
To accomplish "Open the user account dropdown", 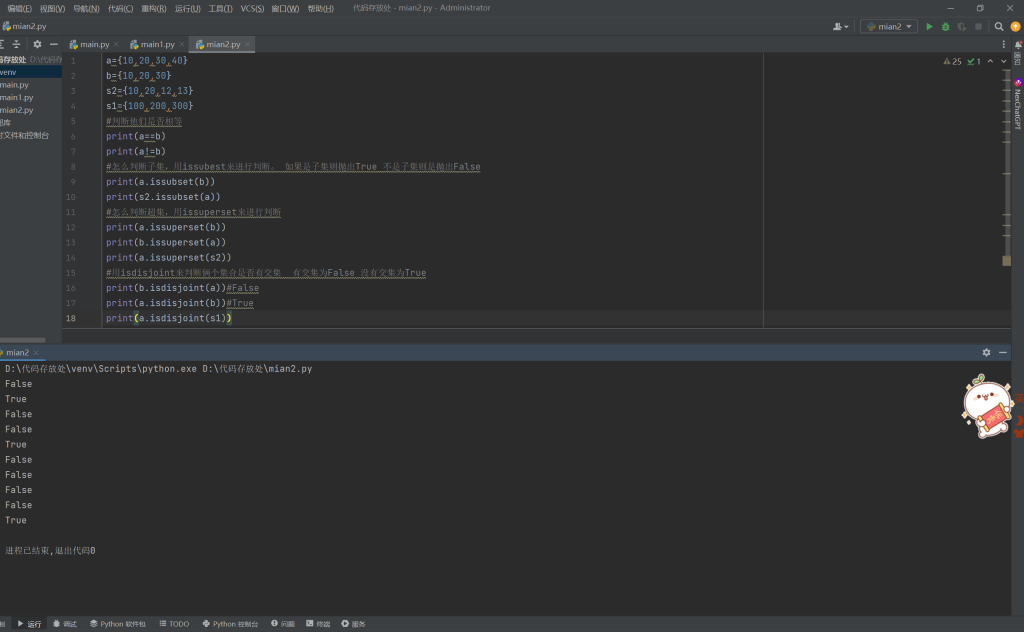I will click(x=841, y=27).
